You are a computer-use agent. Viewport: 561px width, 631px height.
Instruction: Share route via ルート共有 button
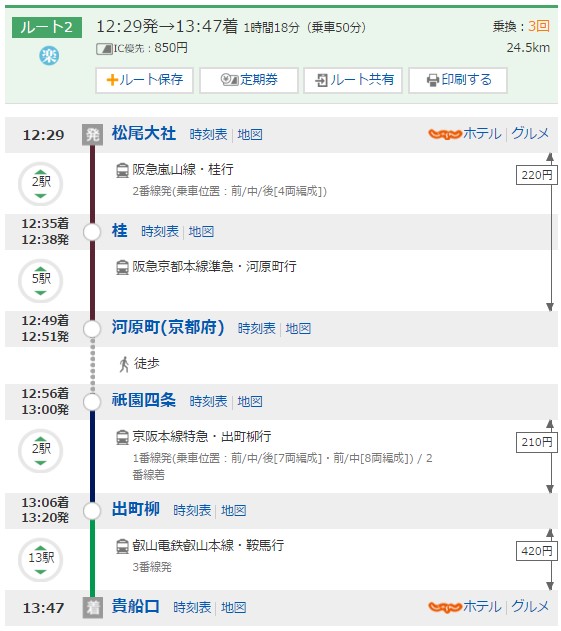[353, 80]
